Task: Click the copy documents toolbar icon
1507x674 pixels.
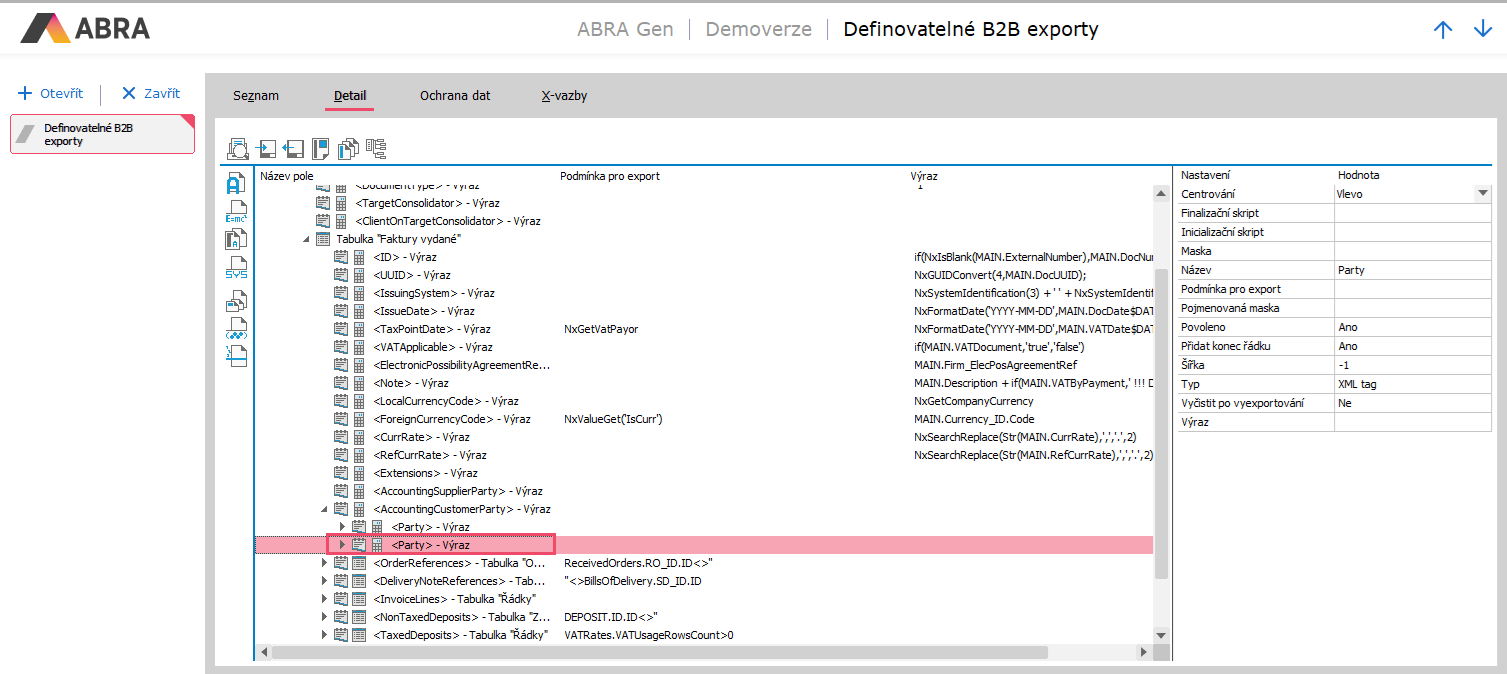Action: click(348, 149)
